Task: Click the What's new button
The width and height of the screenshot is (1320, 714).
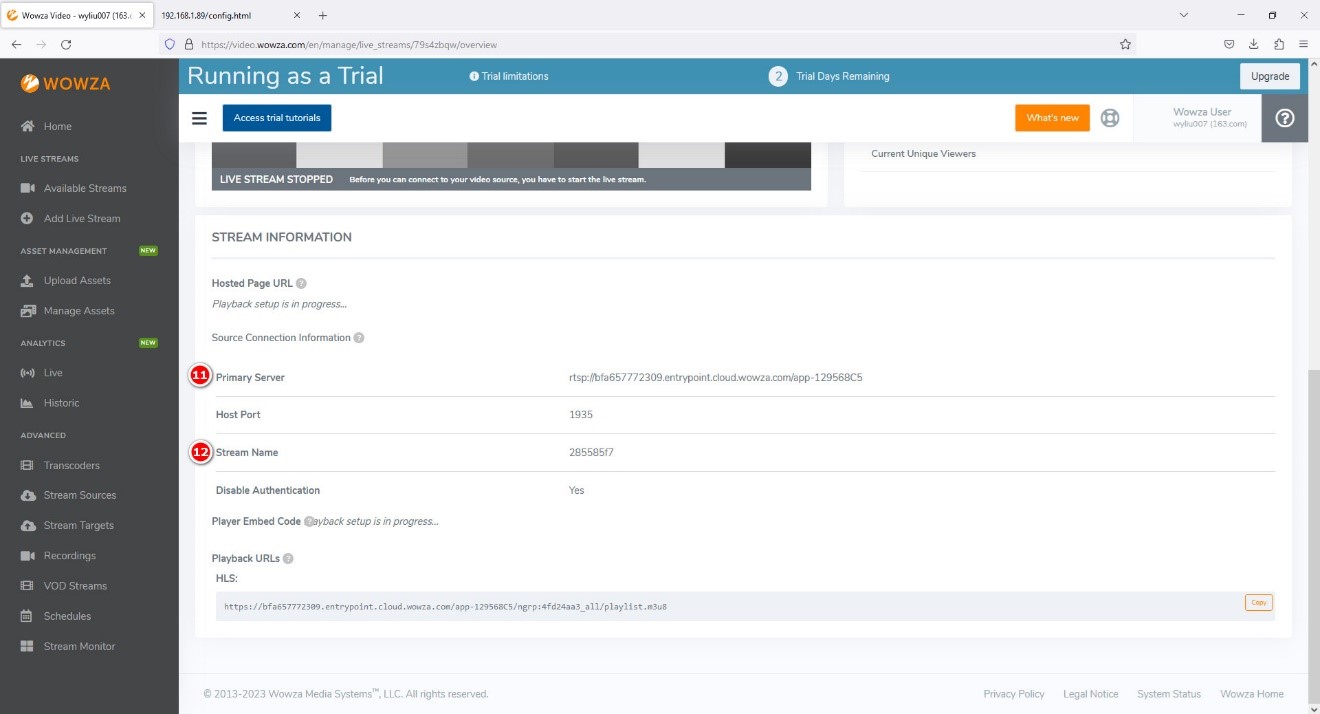Action: click(1052, 118)
